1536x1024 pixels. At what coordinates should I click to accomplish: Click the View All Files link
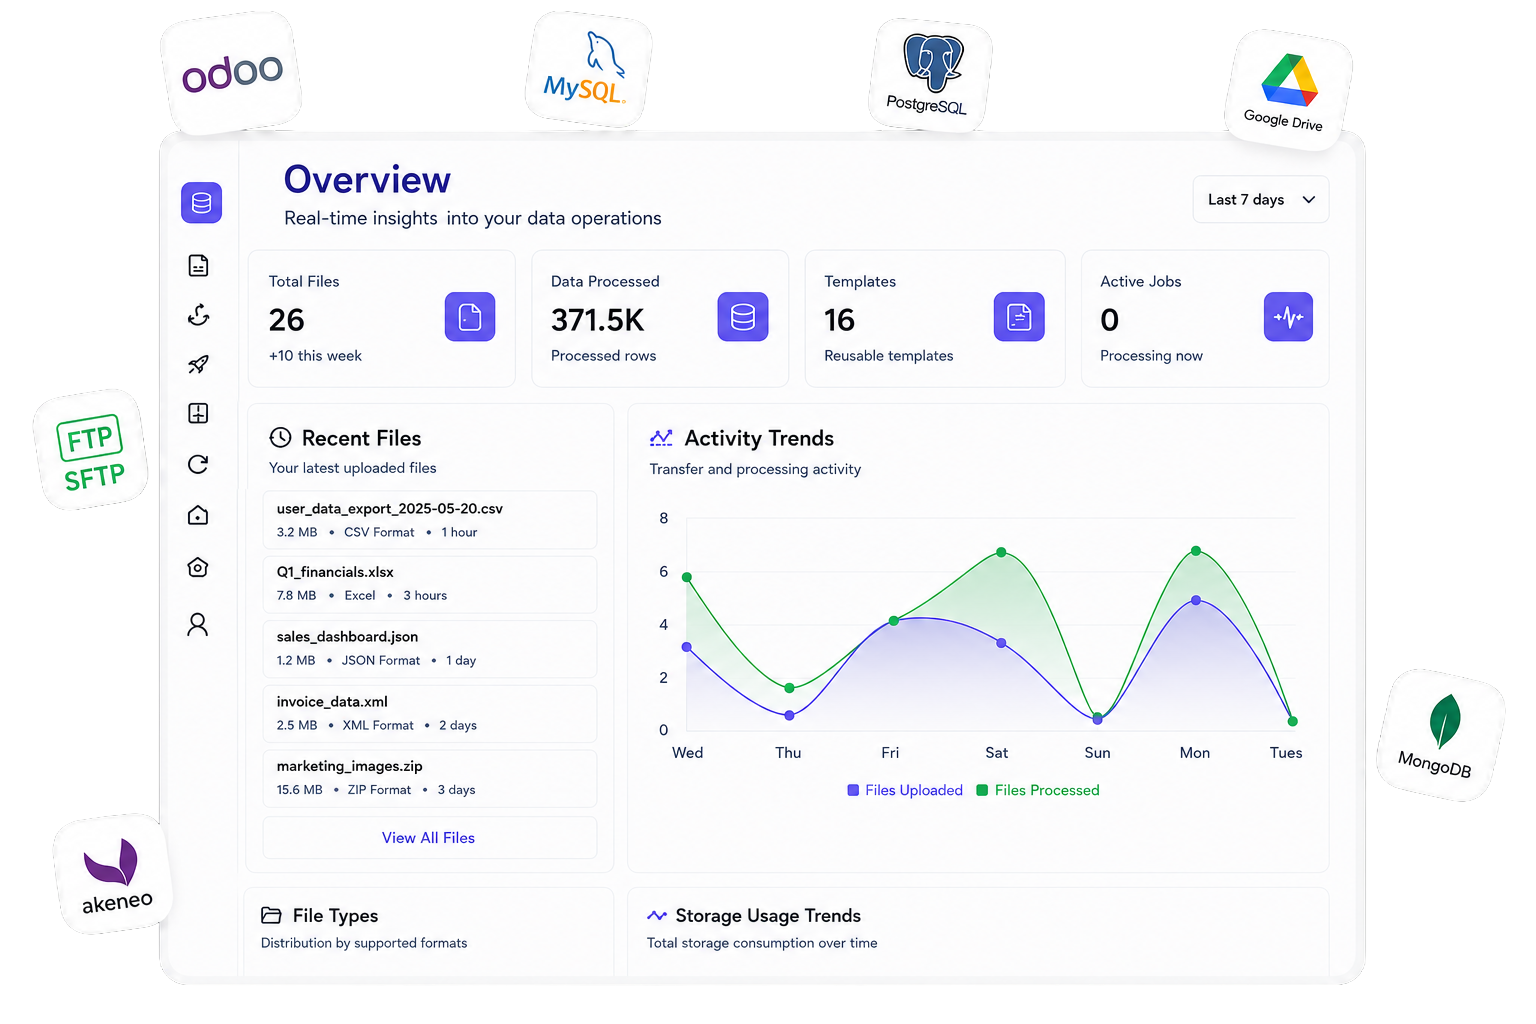429,838
